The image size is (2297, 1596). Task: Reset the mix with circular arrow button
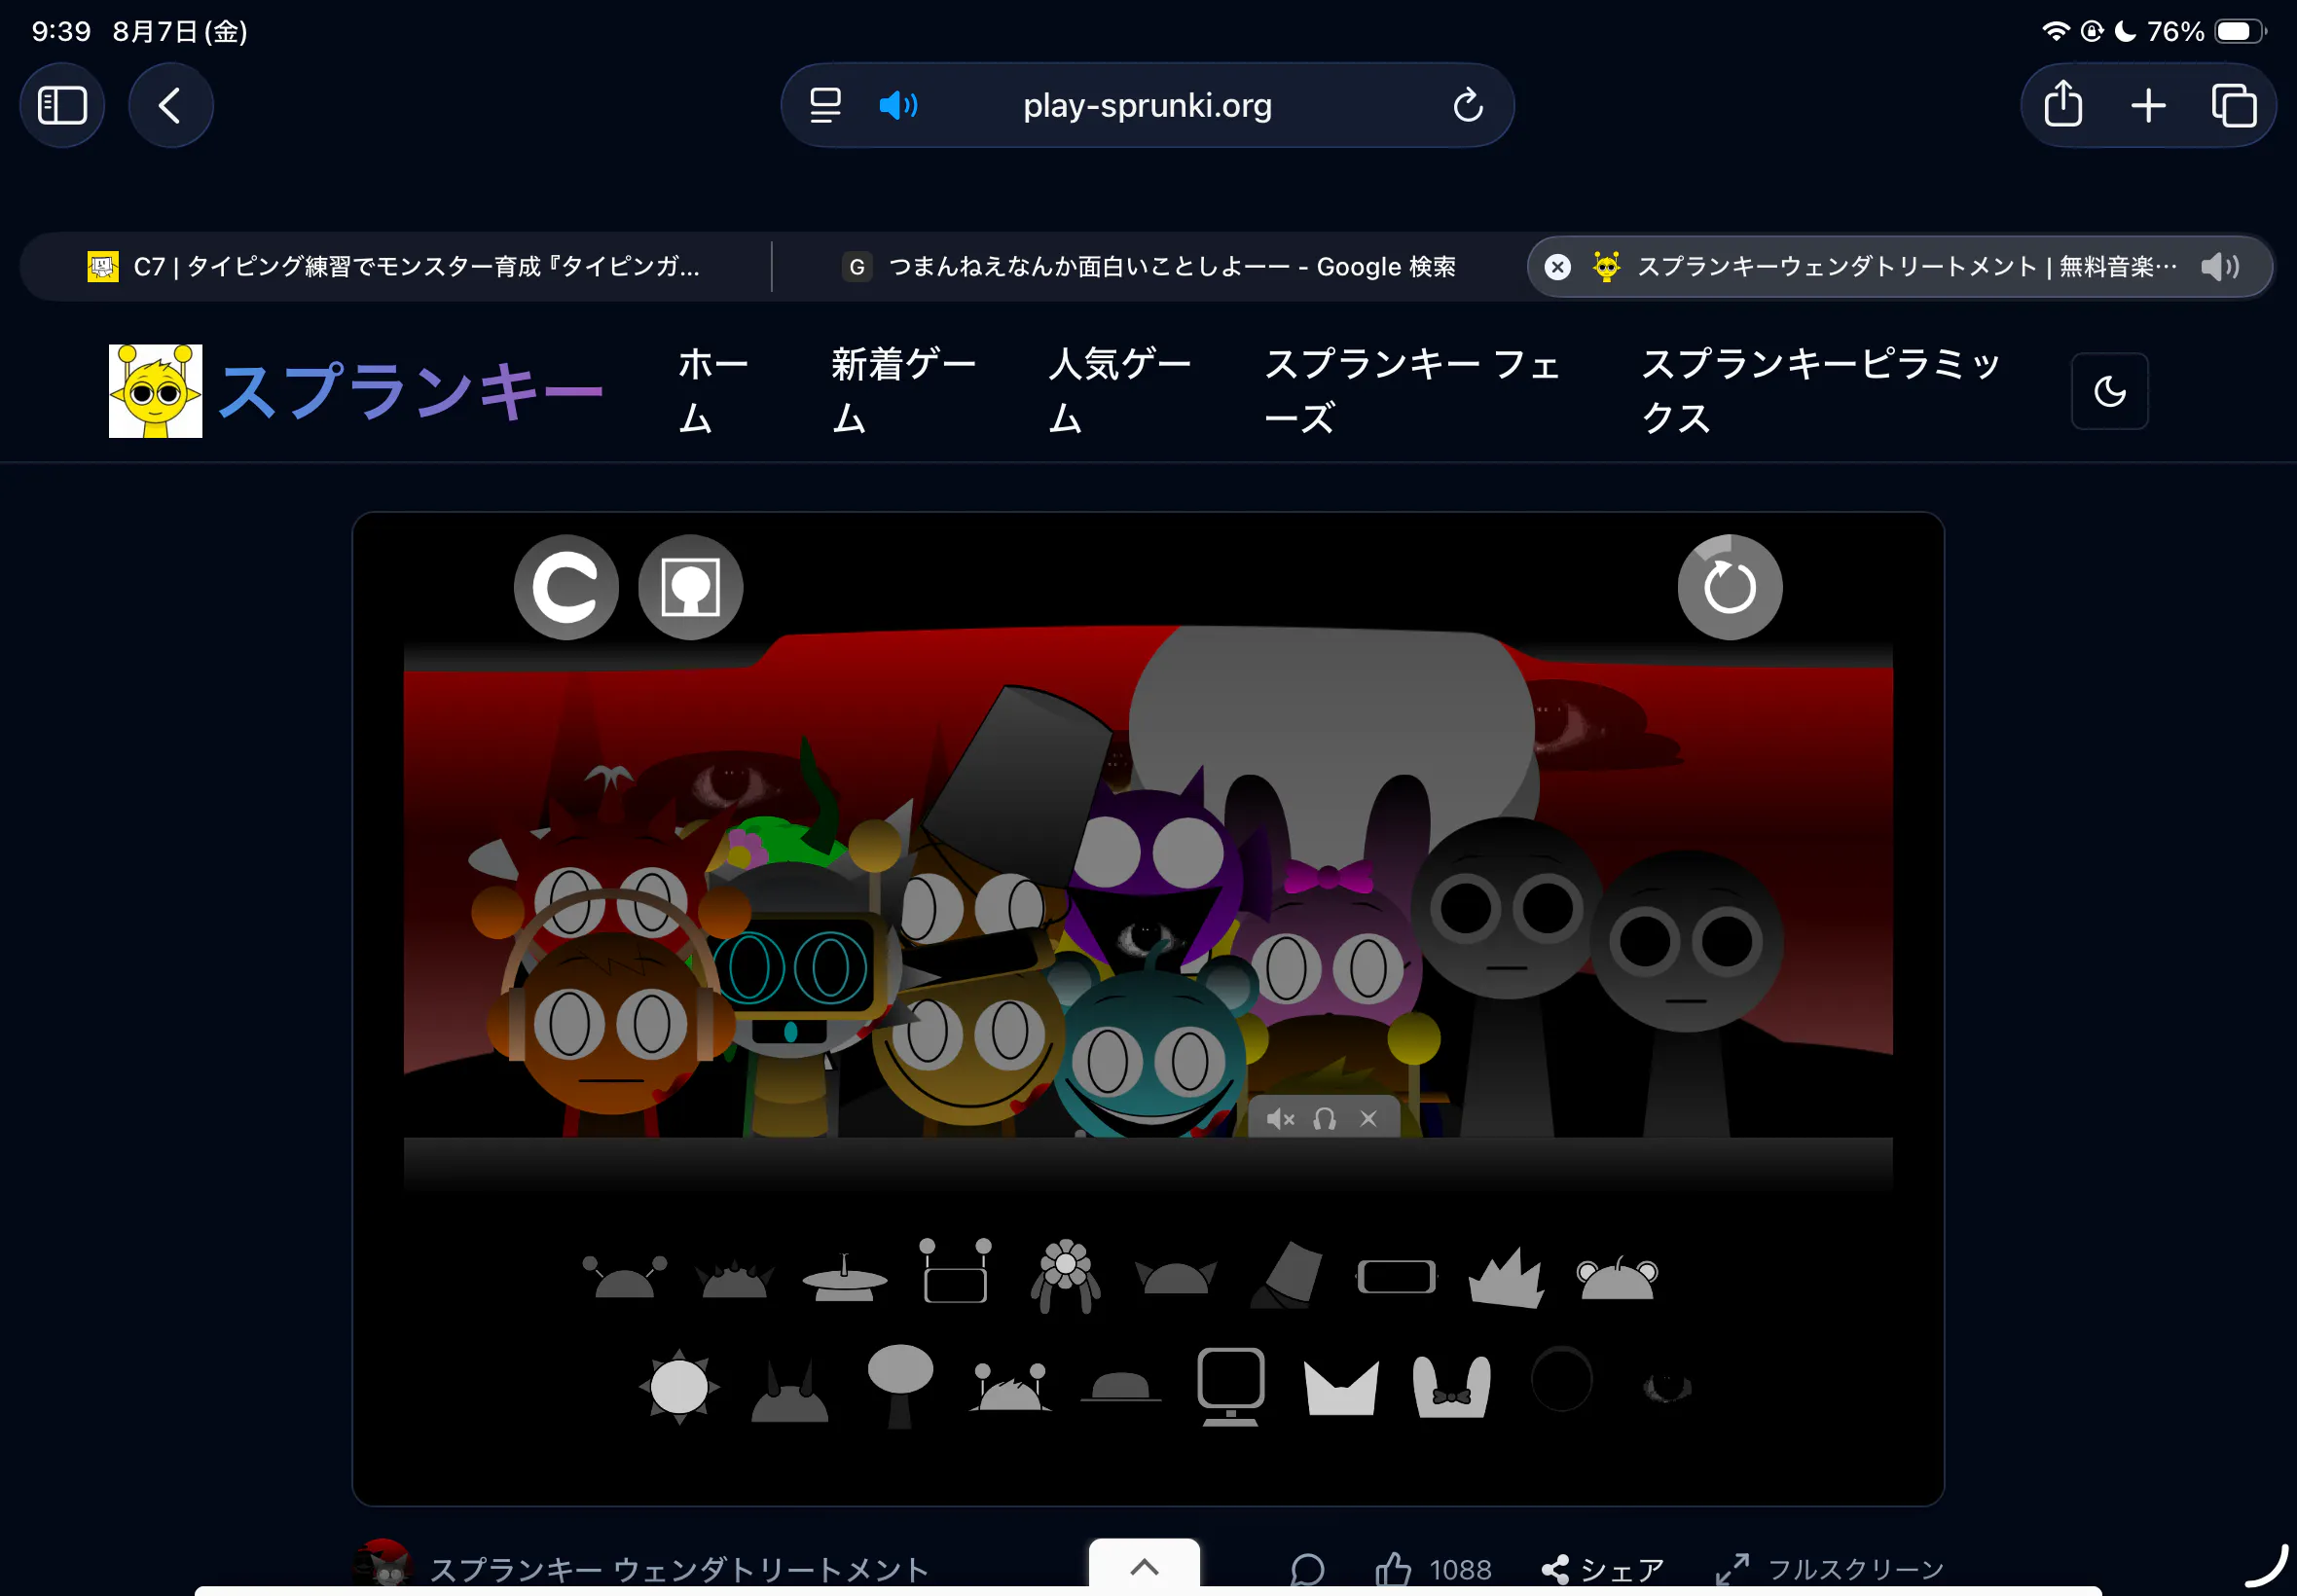coord(1729,587)
